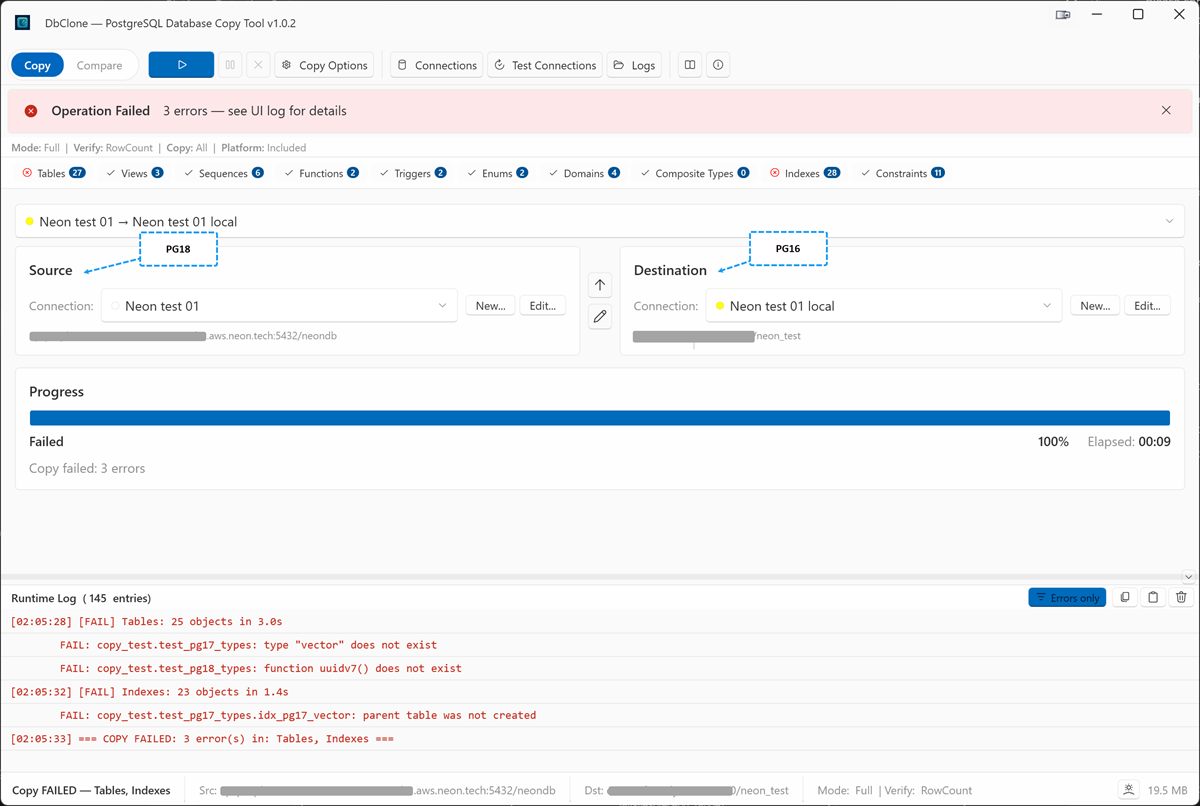
Task: Click the yellow dot in Destination connection
Action: [x=720, y=306]
